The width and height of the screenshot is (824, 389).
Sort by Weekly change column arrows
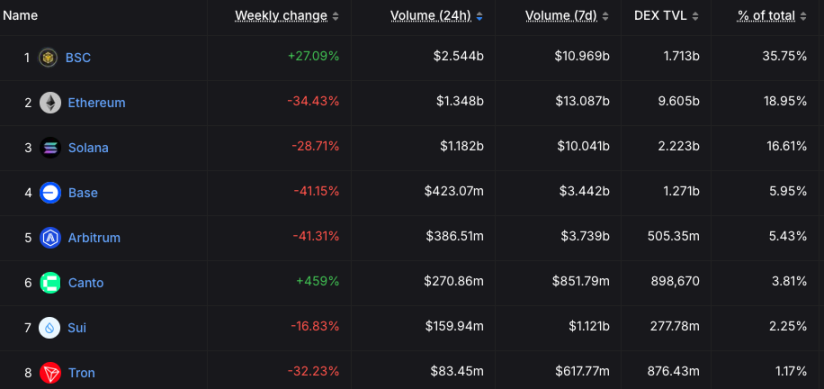(x=335, y=16)
